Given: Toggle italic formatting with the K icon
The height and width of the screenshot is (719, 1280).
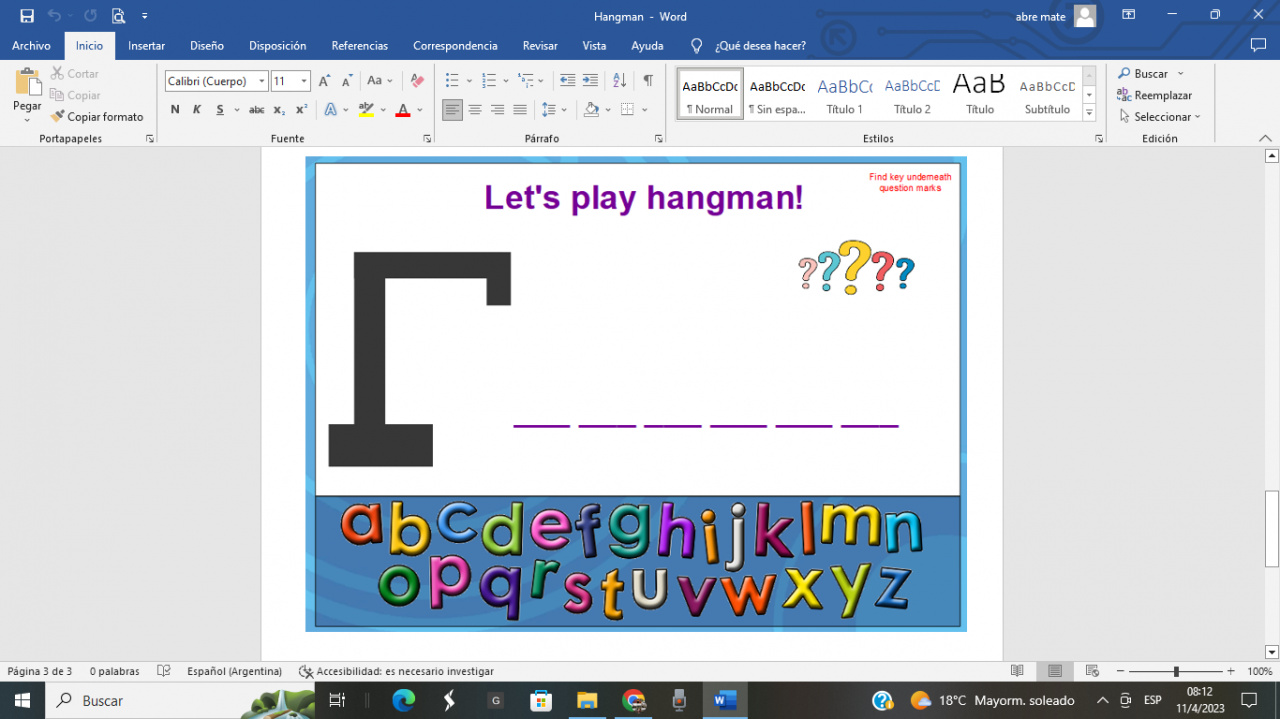Looking at the screenshot, I should [197, 109].
